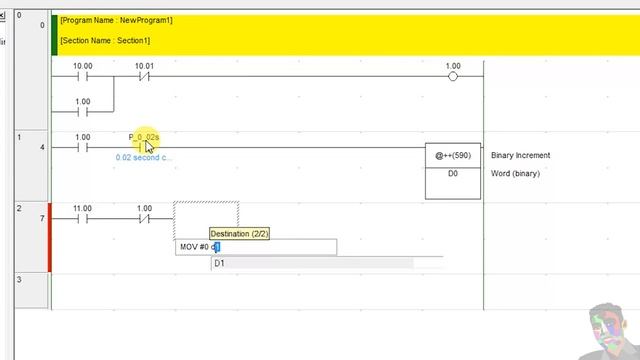
Task: Select the 1.00 closed contact in rung 2
Action: coord(144,218)
